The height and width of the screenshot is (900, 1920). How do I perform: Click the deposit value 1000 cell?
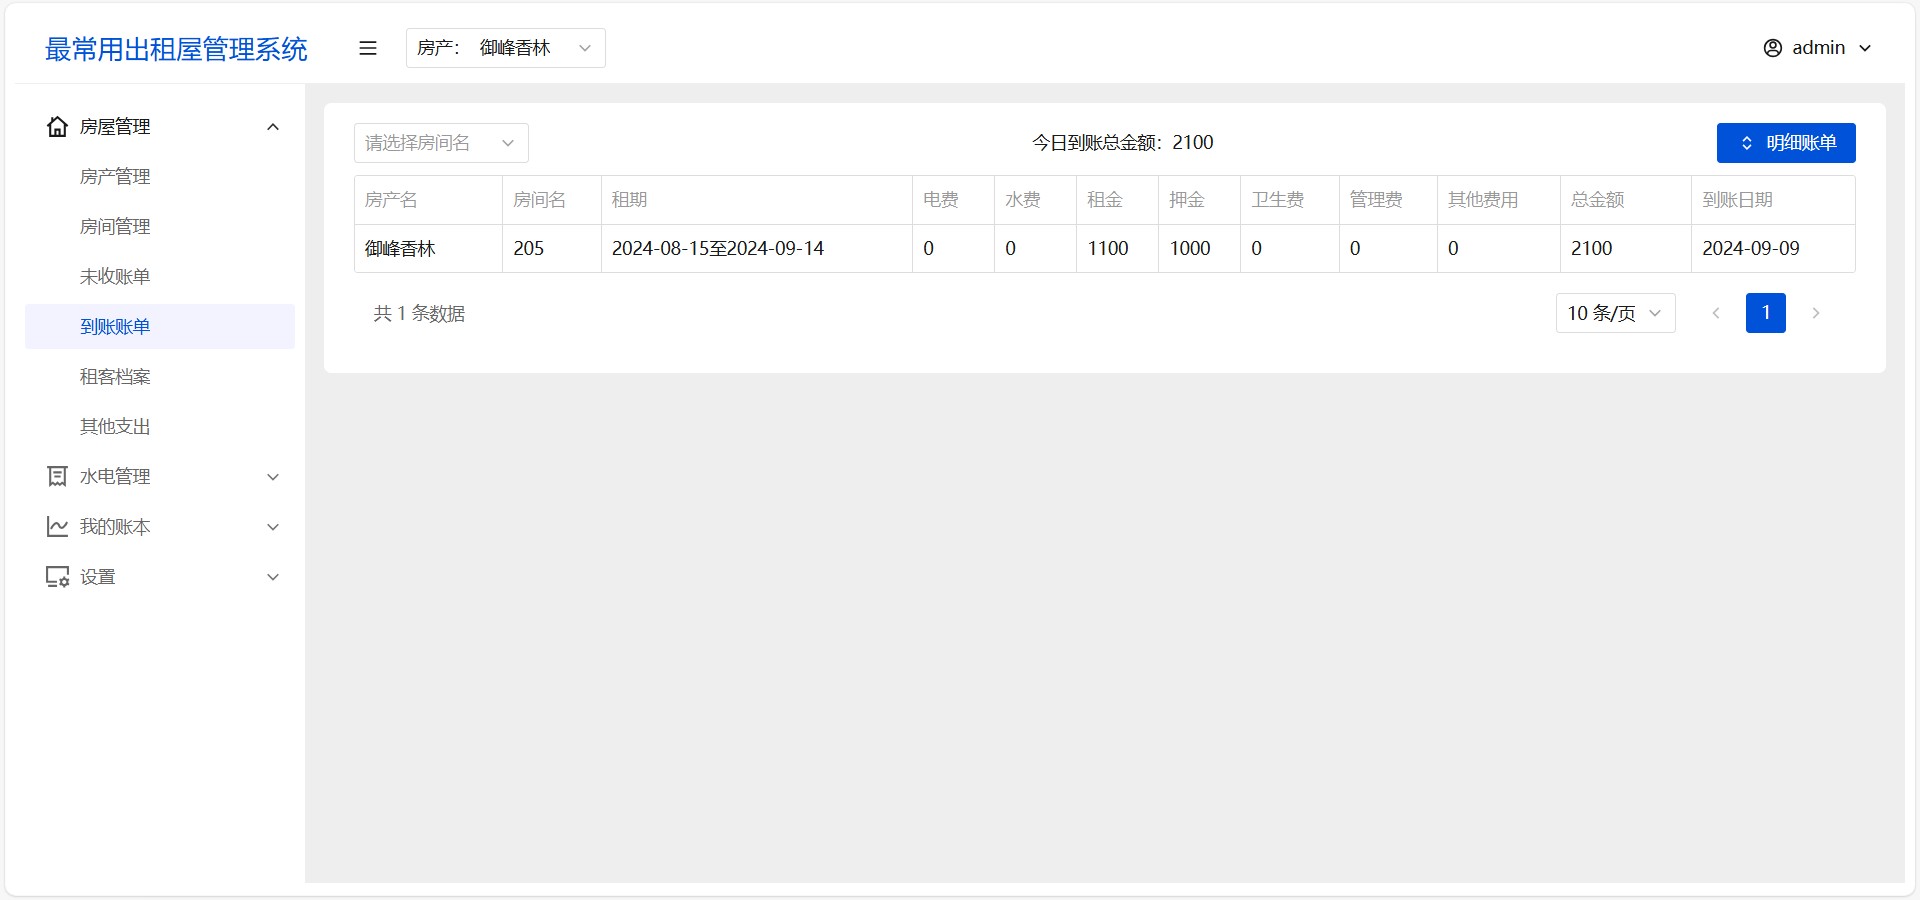coord(1199,248)
